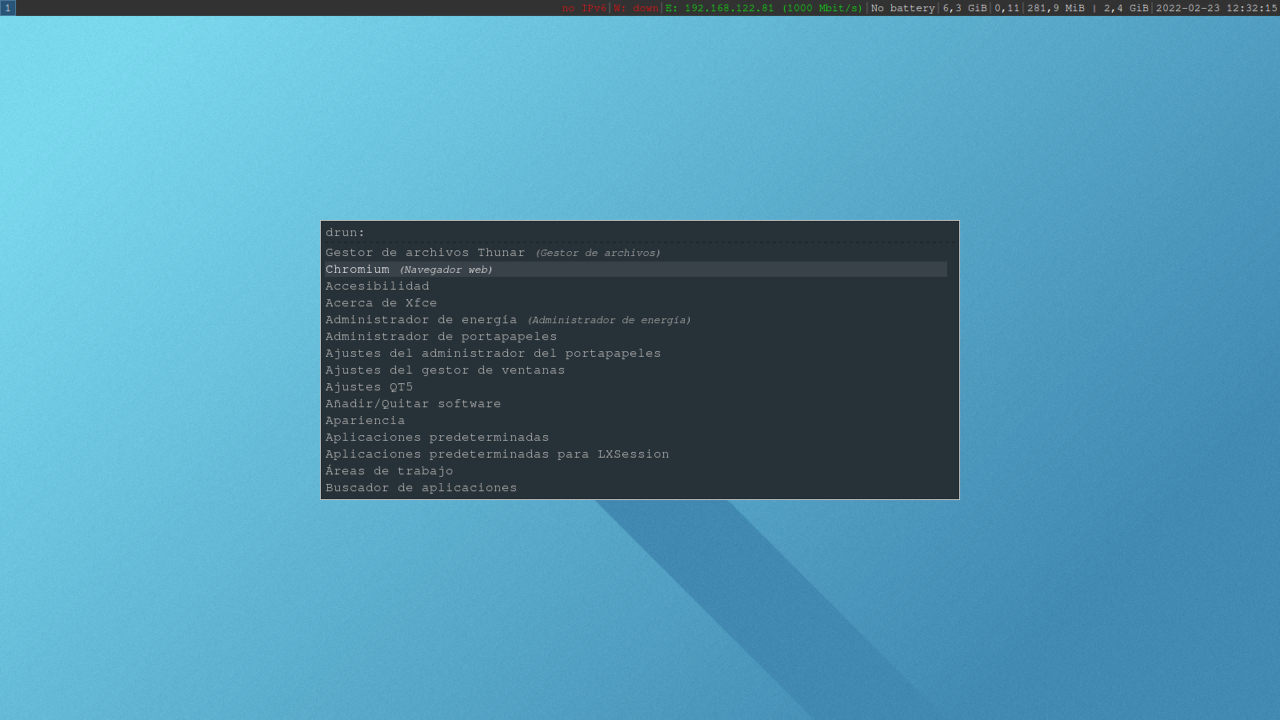Click the W: down wireless status

pos(636,8)
